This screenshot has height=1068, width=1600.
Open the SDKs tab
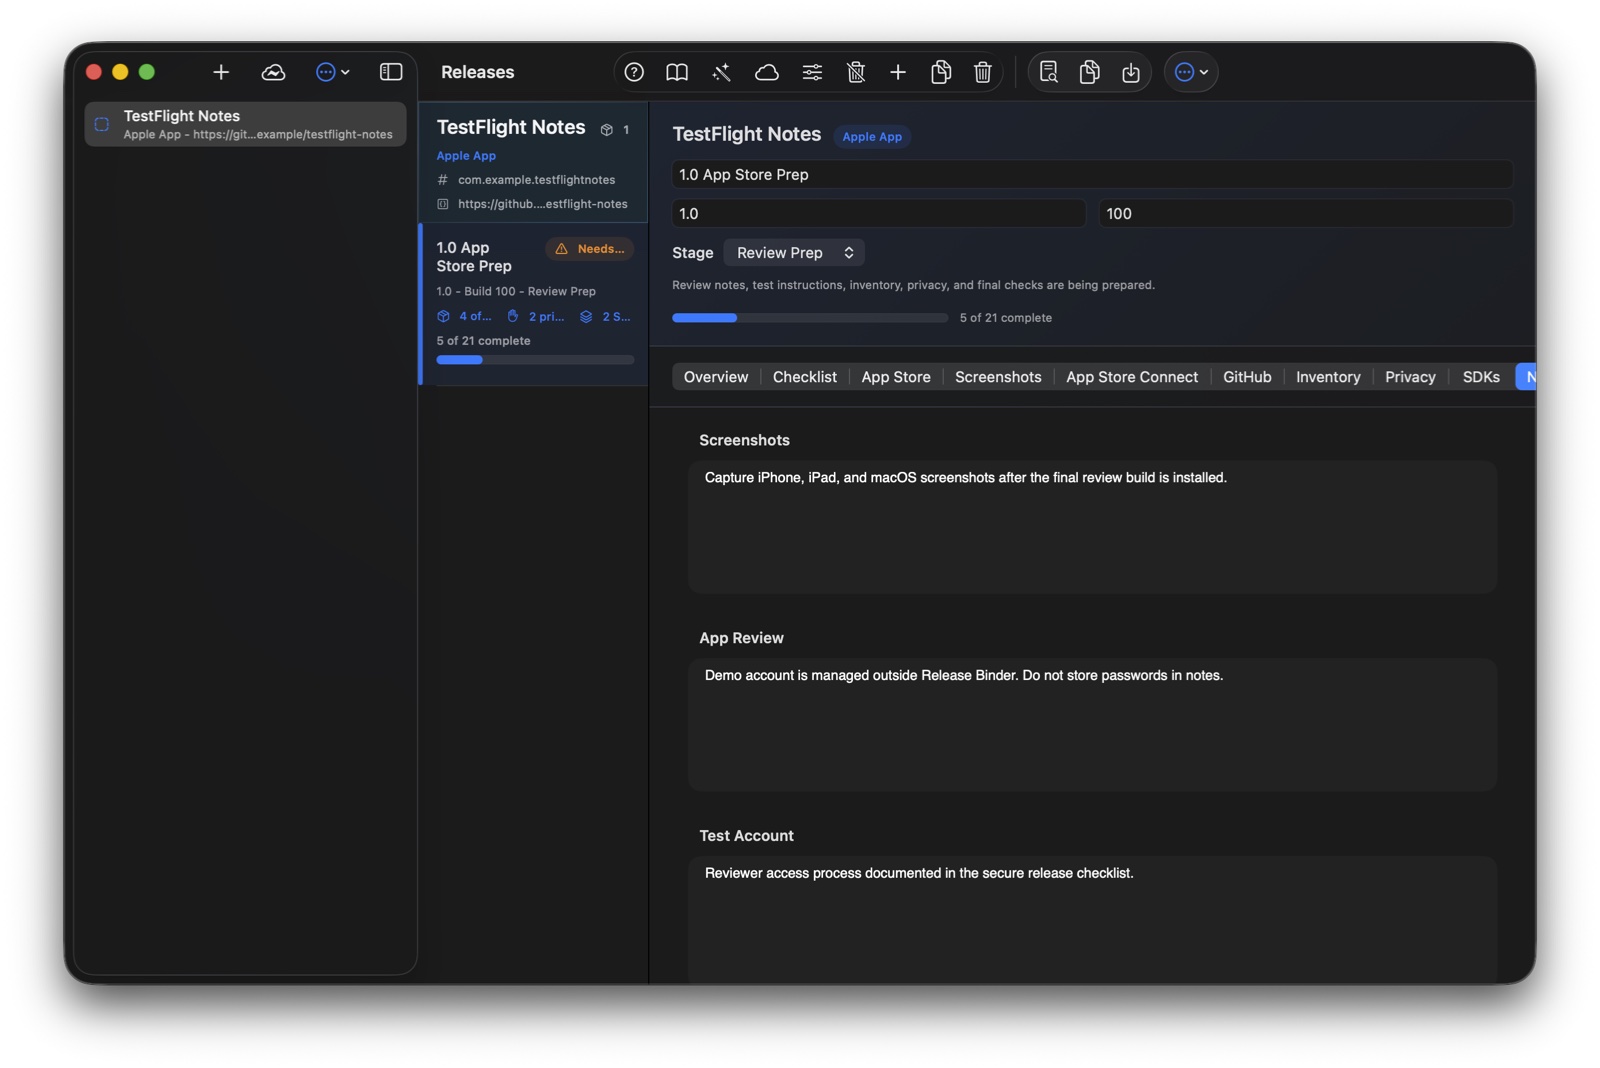(x=1481, y=377)
